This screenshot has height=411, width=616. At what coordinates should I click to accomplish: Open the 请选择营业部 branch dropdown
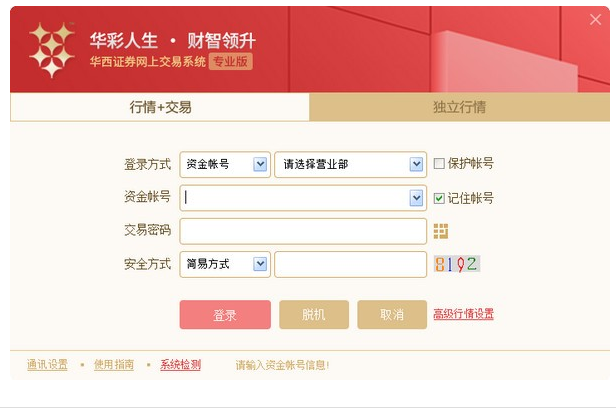[x=416, y=164]
